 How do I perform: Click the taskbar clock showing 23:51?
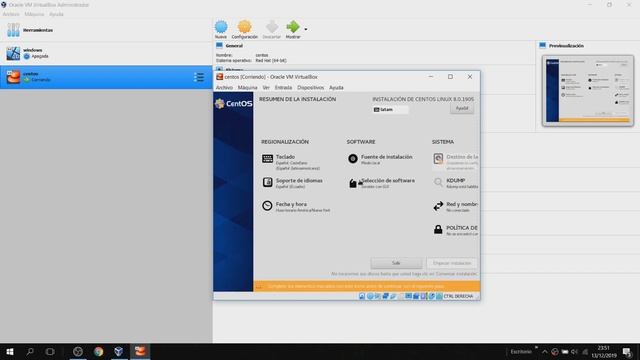coord(604,352)
